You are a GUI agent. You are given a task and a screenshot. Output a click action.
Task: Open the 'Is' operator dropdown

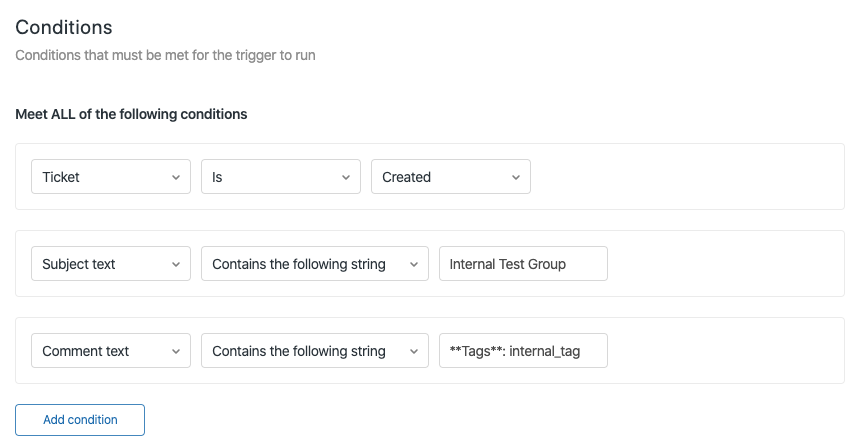coord(280,177)
